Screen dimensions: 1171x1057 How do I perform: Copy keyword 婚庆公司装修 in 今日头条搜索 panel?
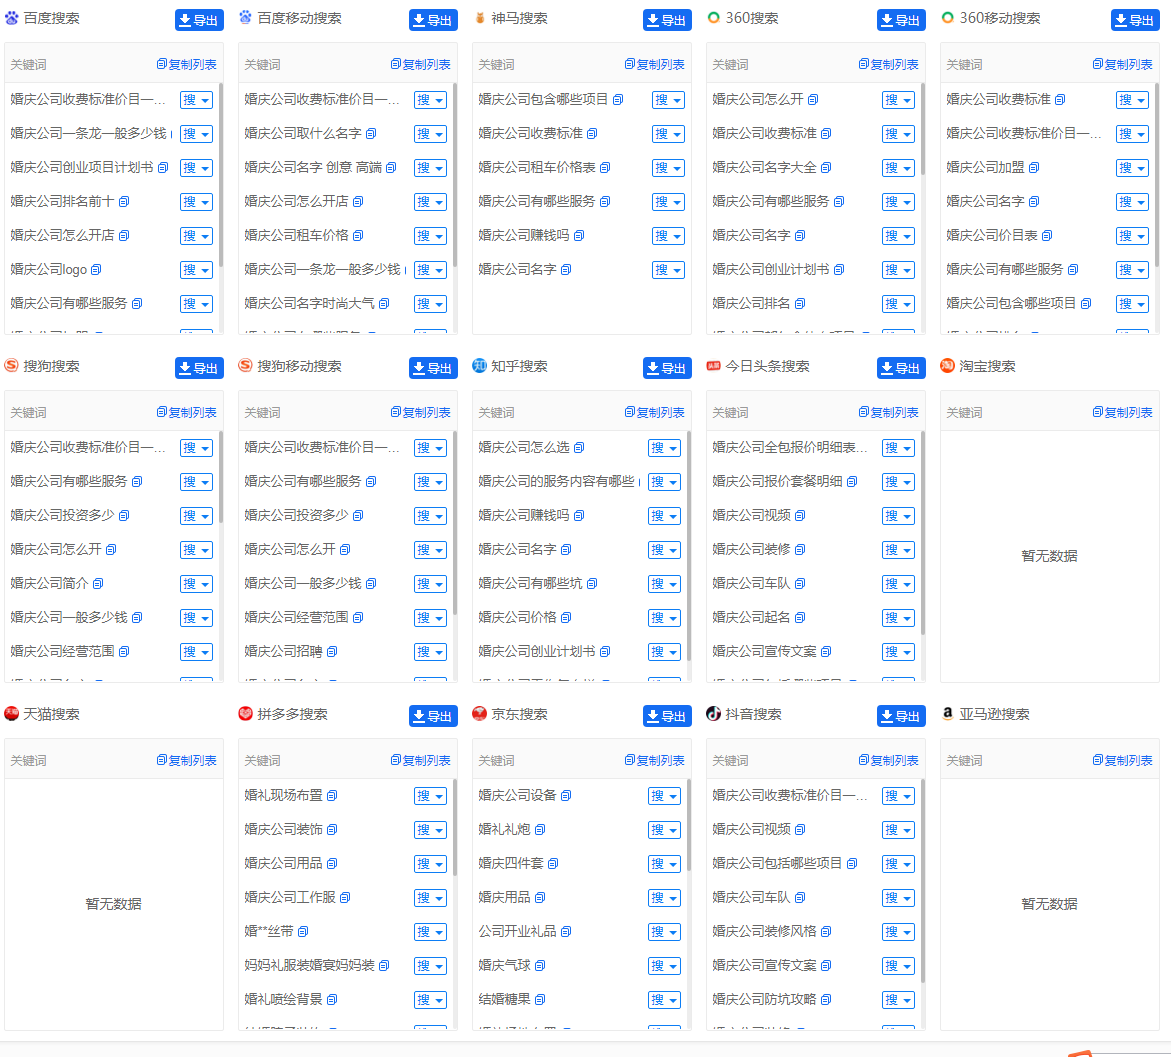[800, 550]
